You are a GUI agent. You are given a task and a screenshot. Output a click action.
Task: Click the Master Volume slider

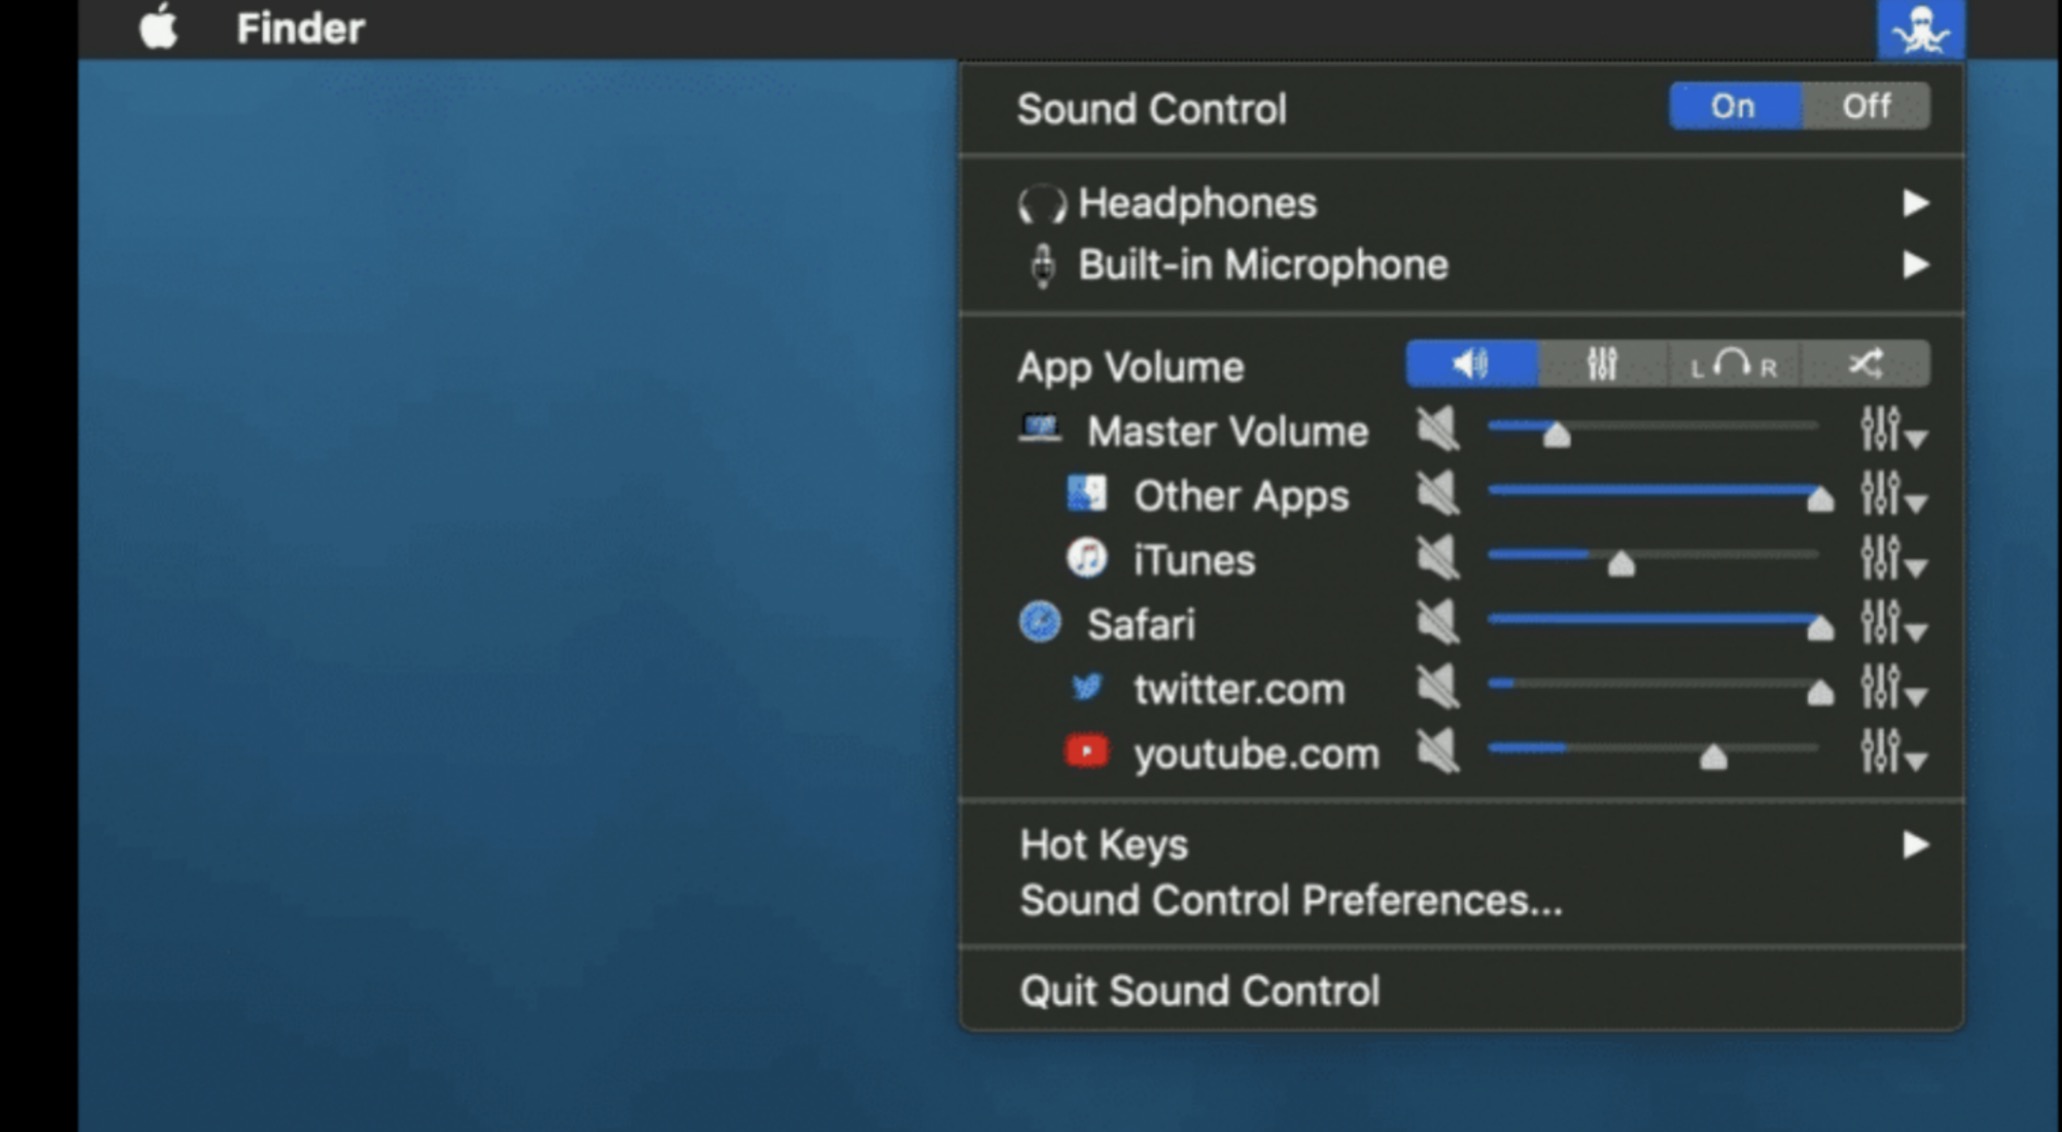tap(1653, 430)
